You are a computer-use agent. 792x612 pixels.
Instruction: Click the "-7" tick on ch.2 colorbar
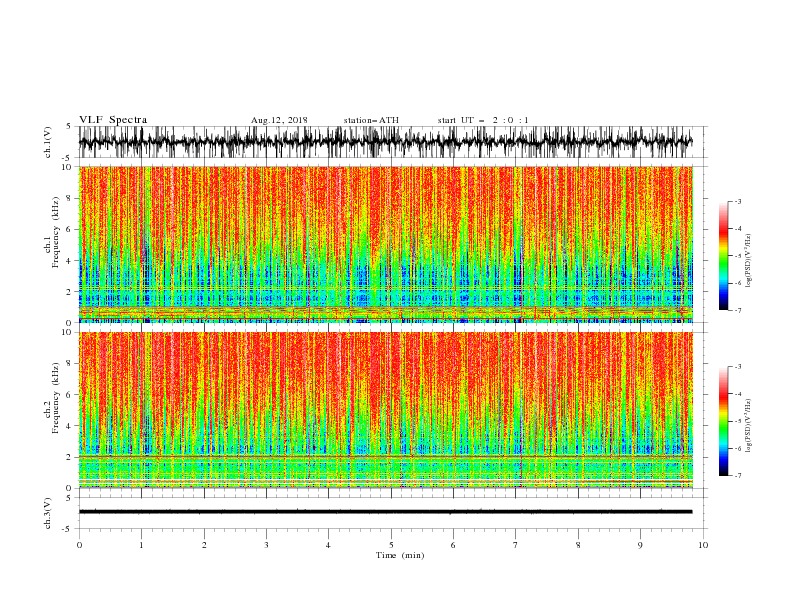point(738,475)
